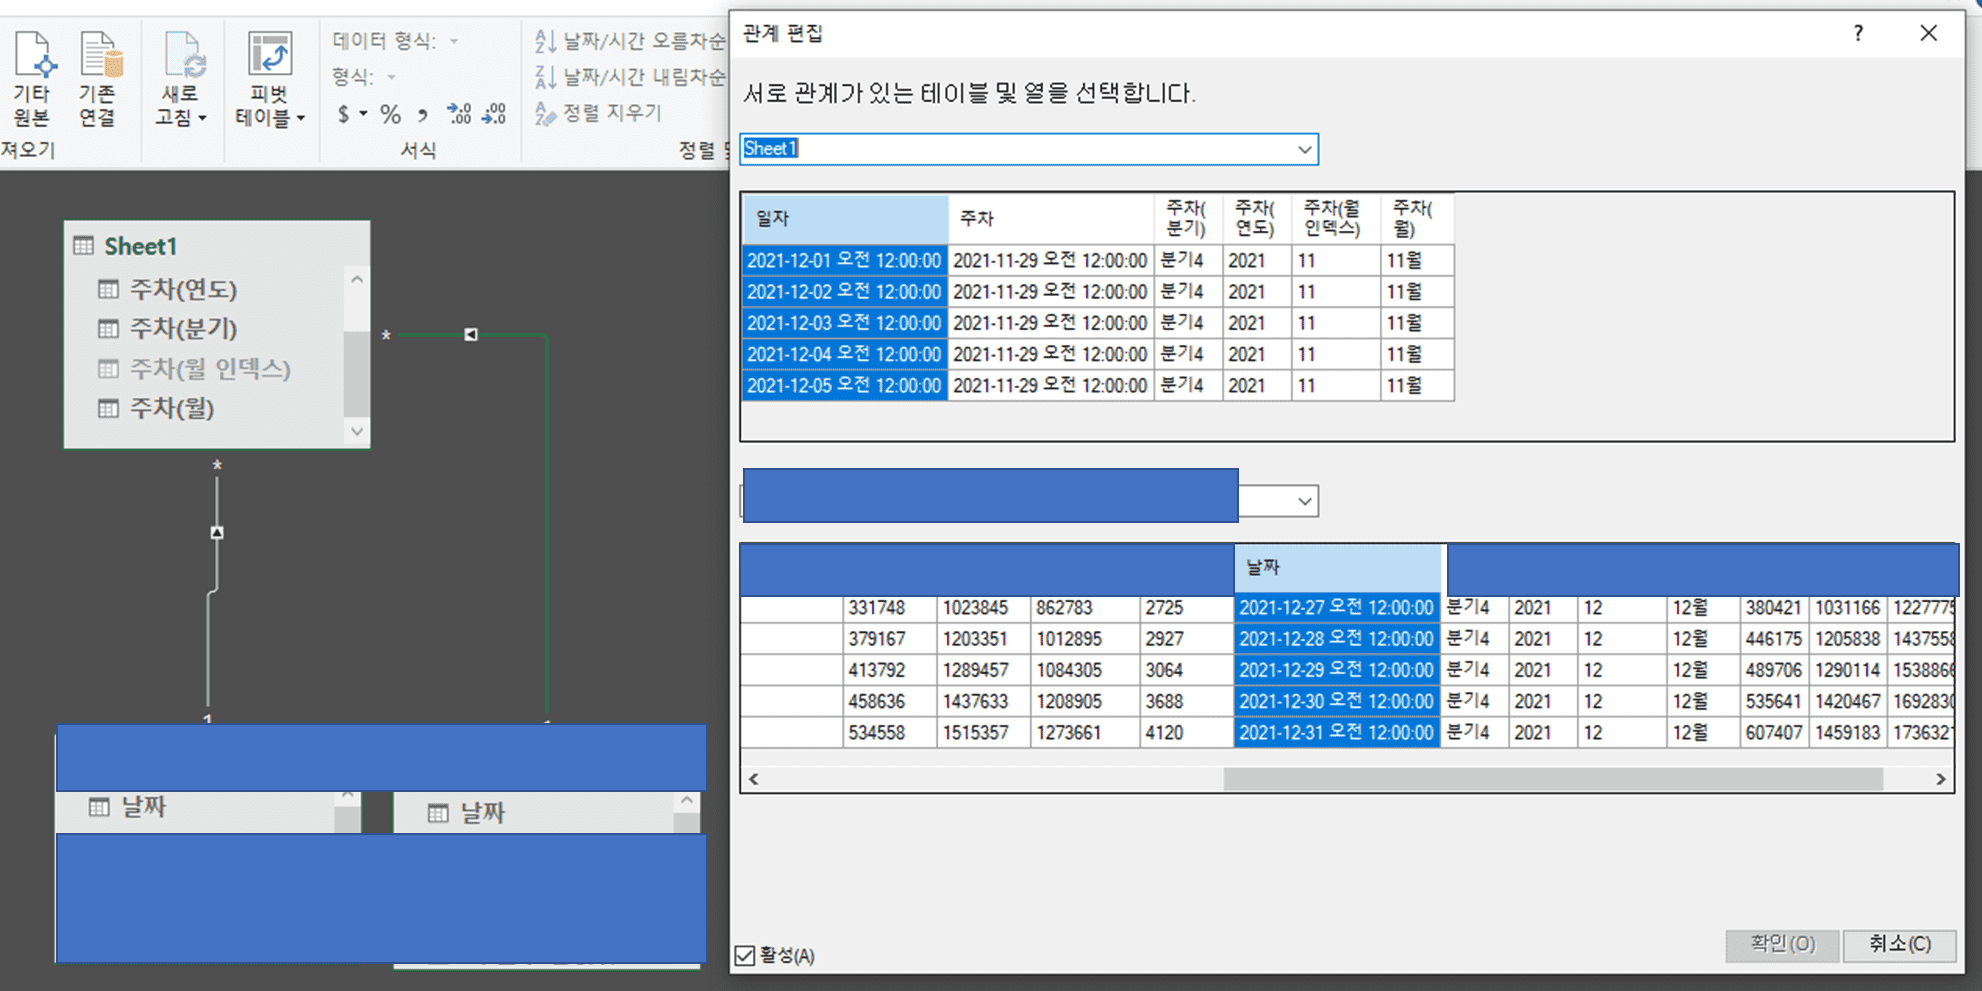Click the cell with value 607407
Viewport: 1982px width, 991px height.
(1774, 732)
